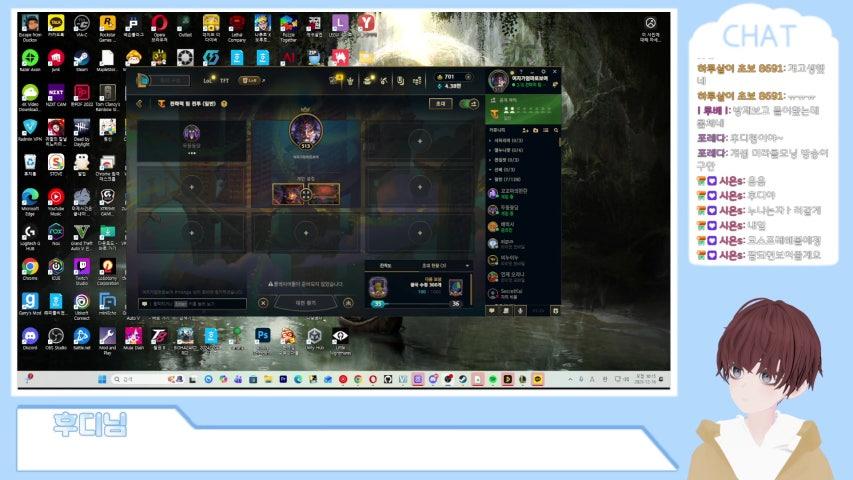Click the microphone icon in social footer
Image resolution: width=853 pixels, height=480 pixels.
(x=520, y=311)
